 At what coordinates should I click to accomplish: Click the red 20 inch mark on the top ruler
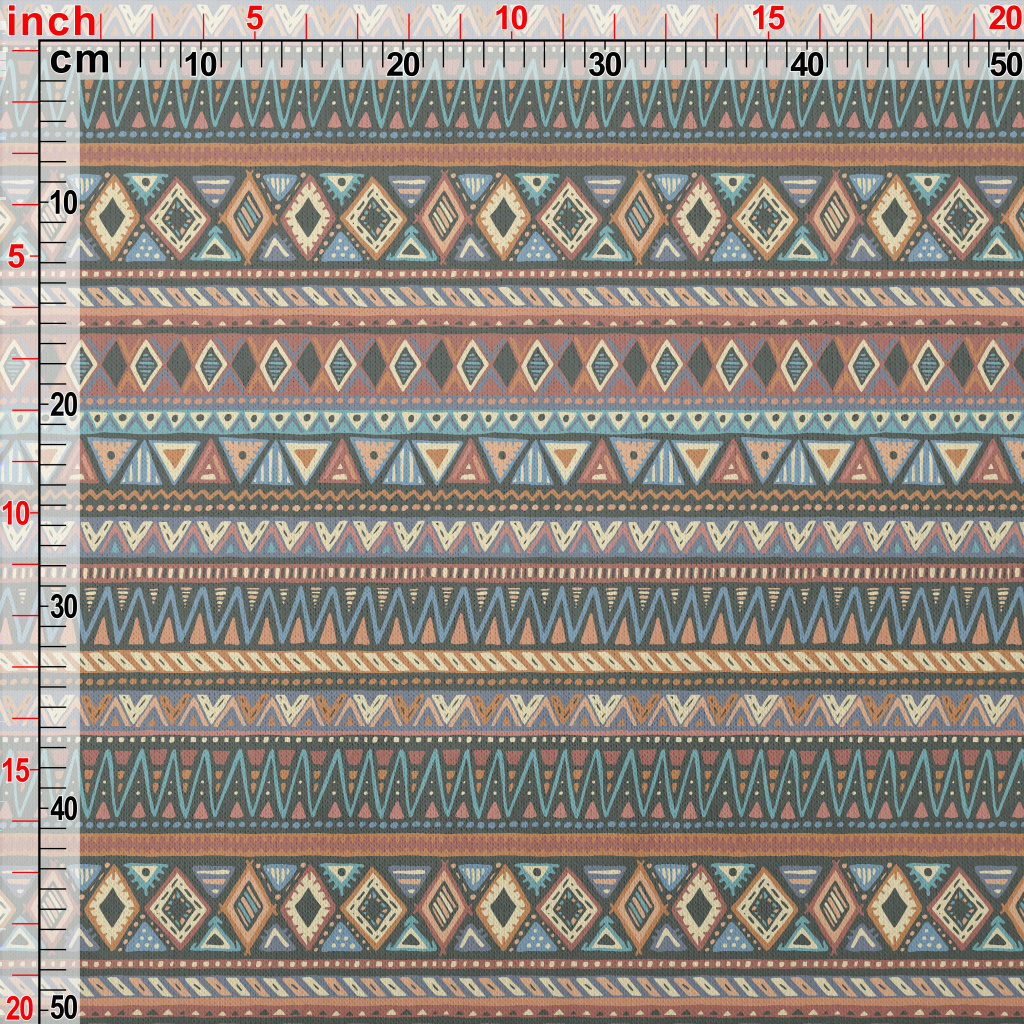pyautogui.click(x=1003, y=19)
